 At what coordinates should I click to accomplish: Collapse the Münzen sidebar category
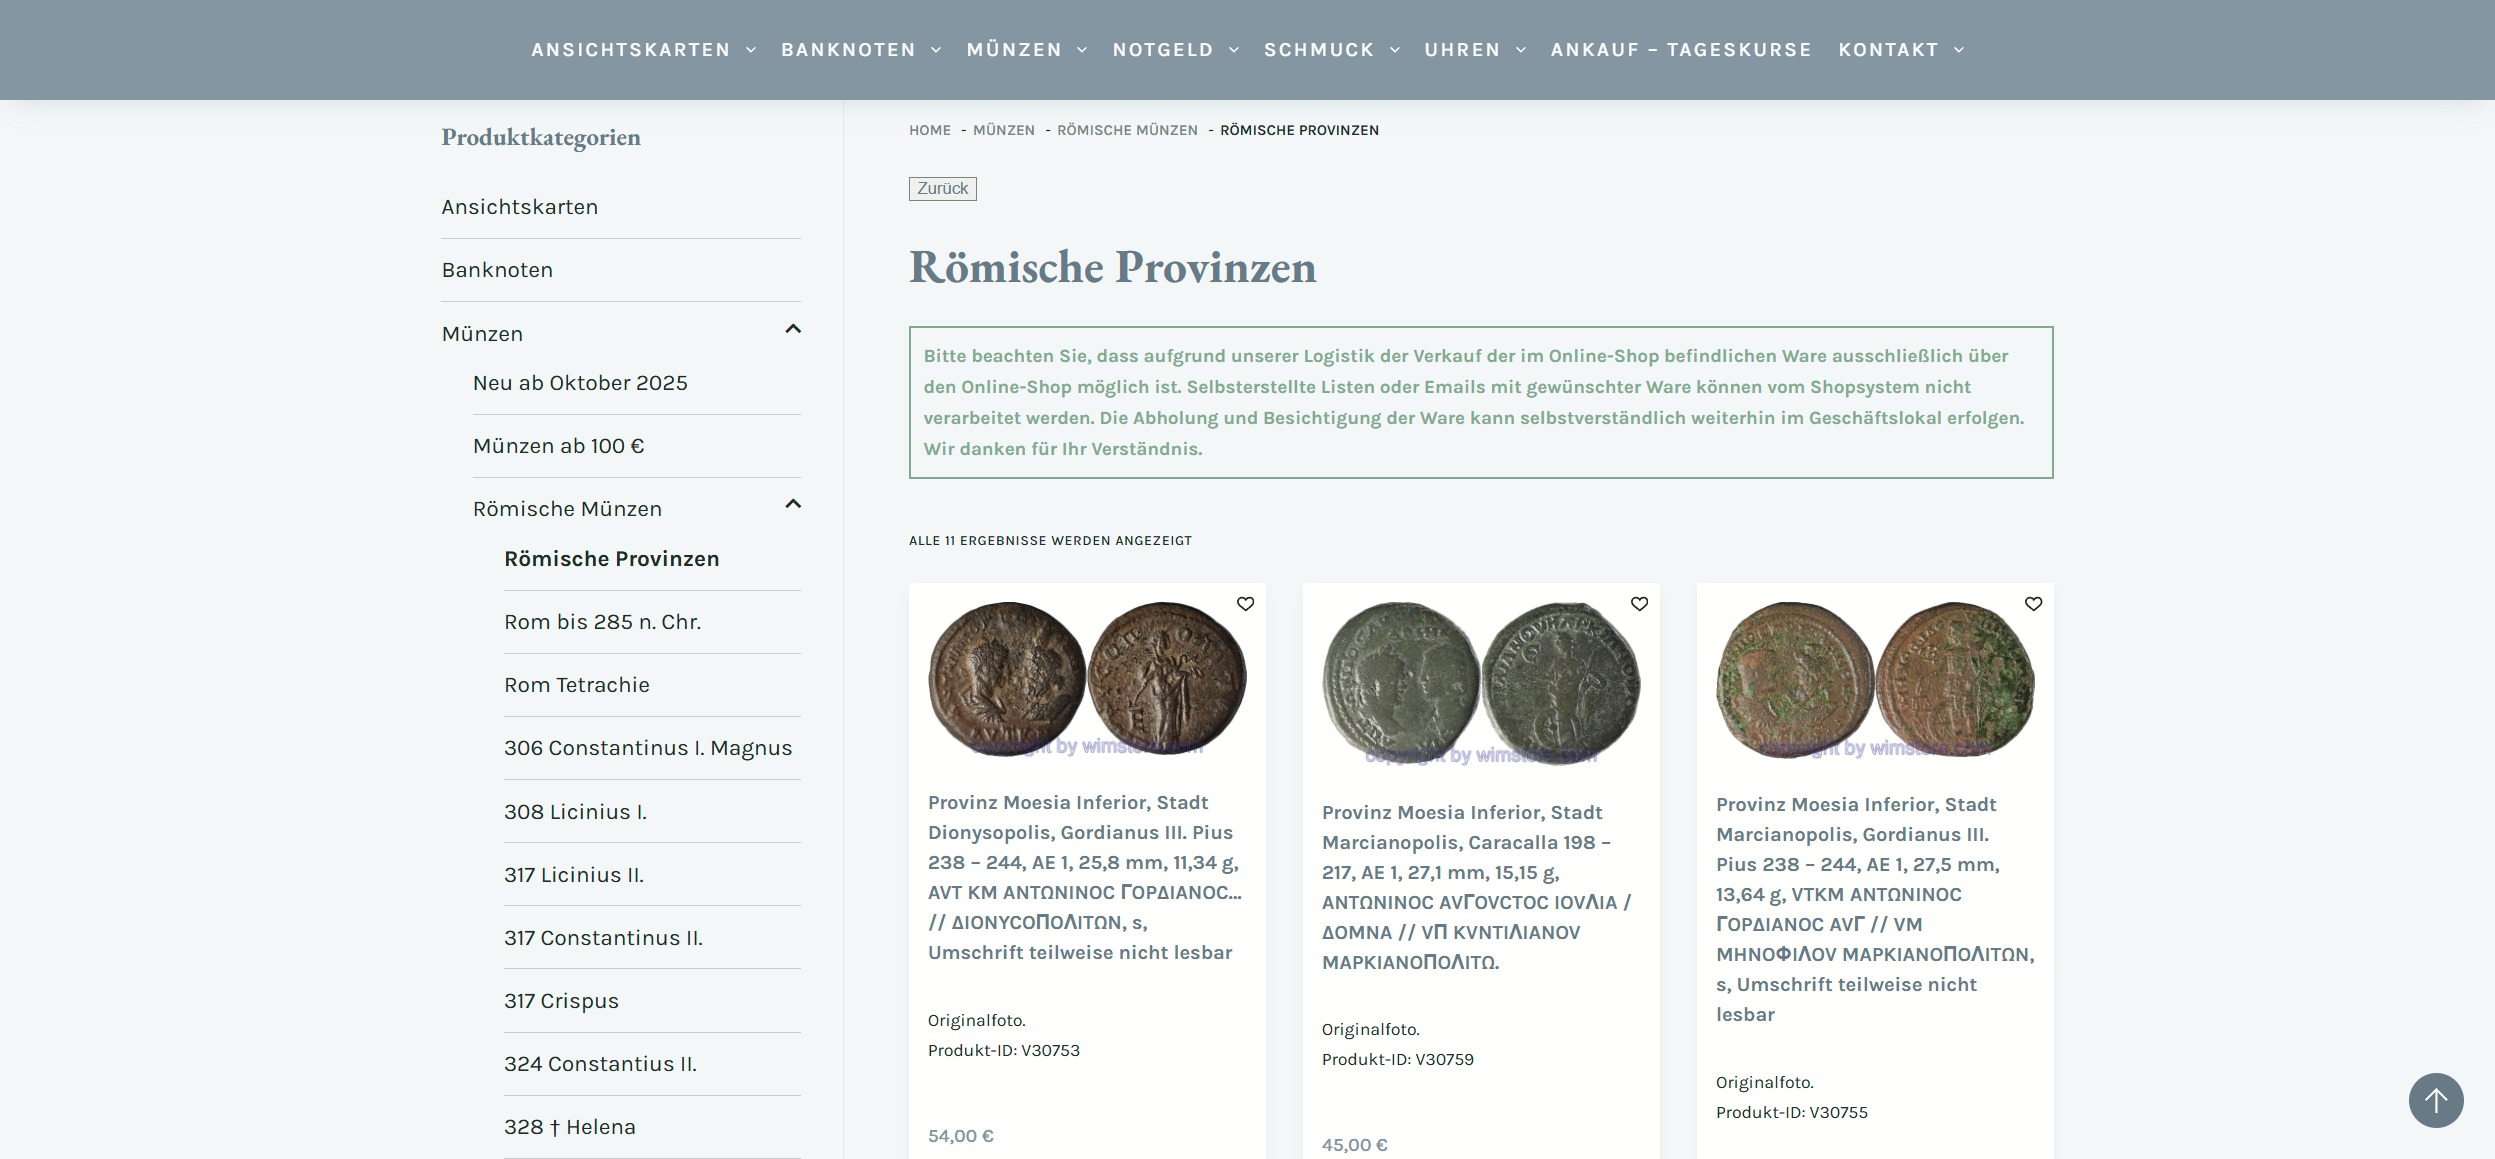[793, 329]
